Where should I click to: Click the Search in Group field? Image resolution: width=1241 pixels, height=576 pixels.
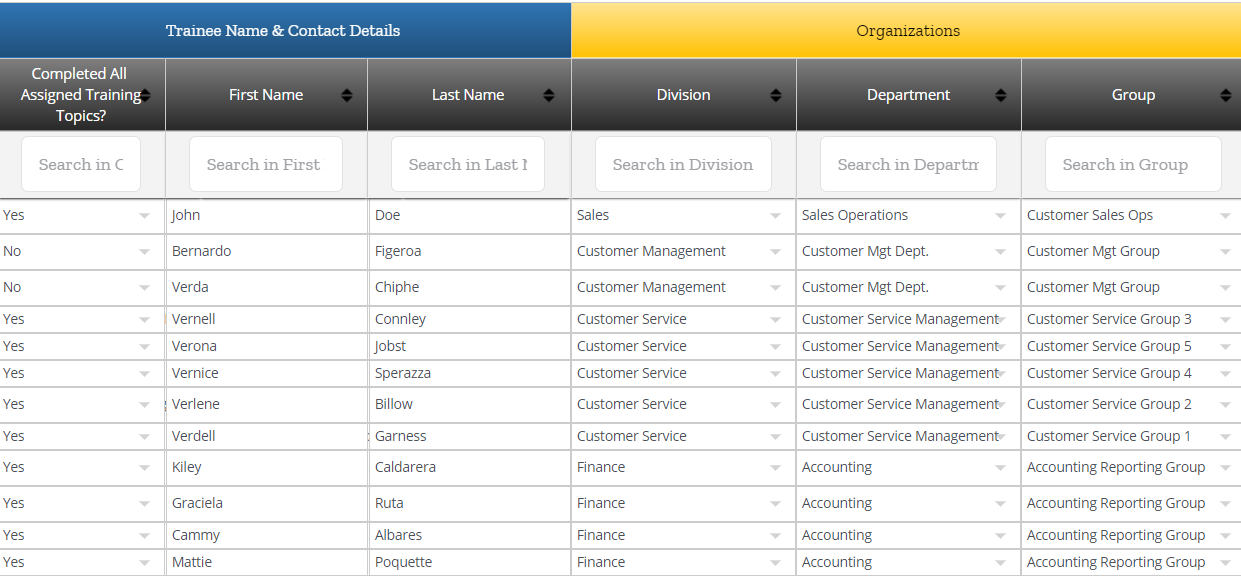click(x=1133, y=164)
